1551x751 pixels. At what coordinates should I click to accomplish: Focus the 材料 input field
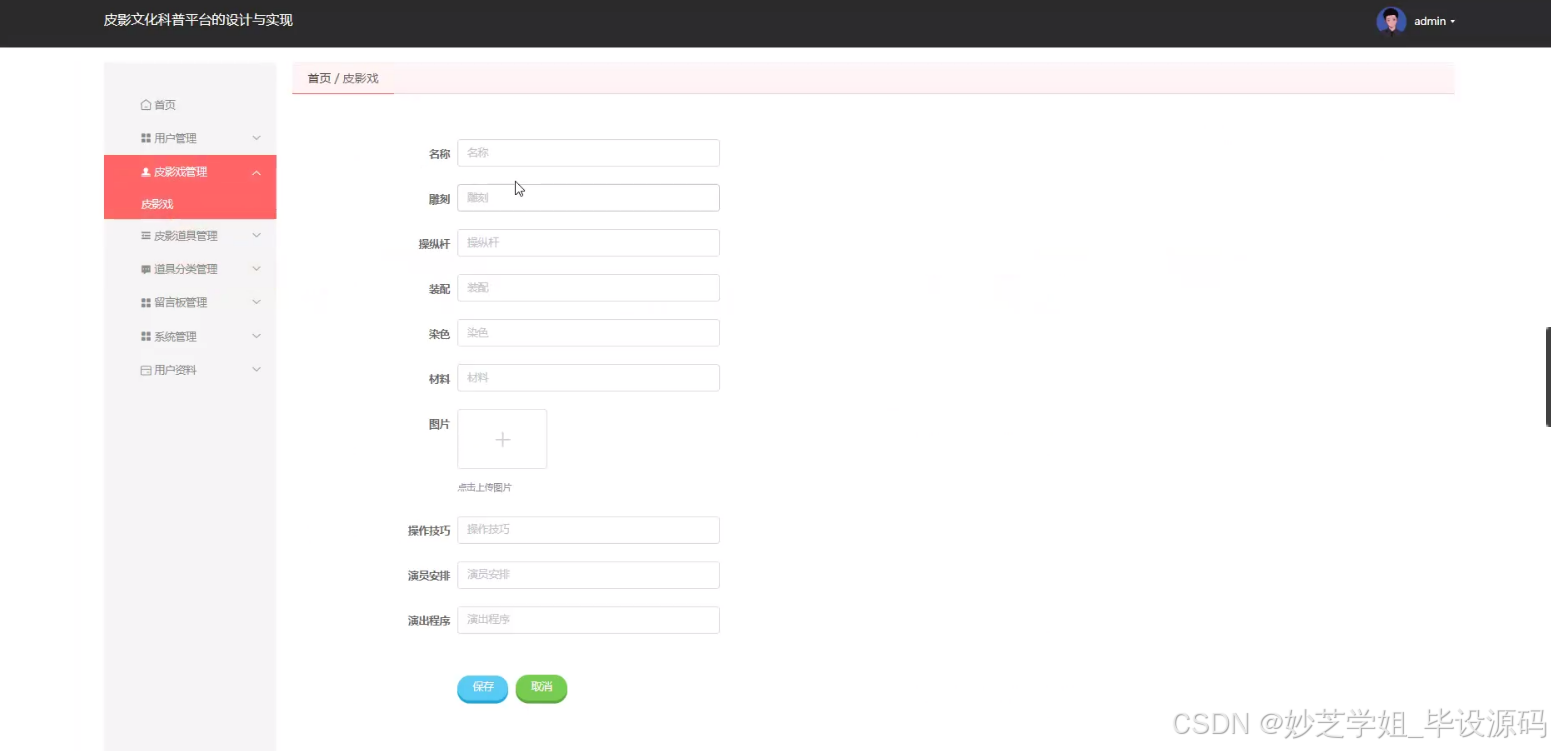click(x=588, y=378)
